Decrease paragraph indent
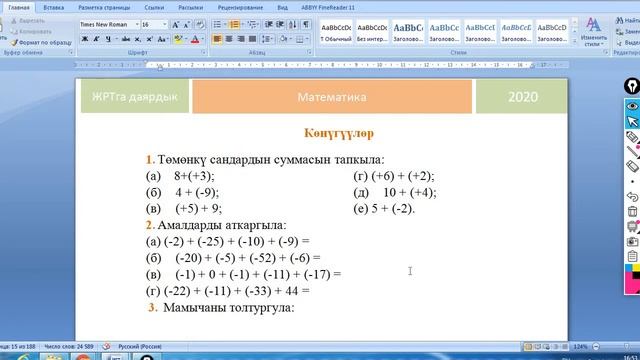Viewport: 640px width, 360px height. (x=269, y=24)
